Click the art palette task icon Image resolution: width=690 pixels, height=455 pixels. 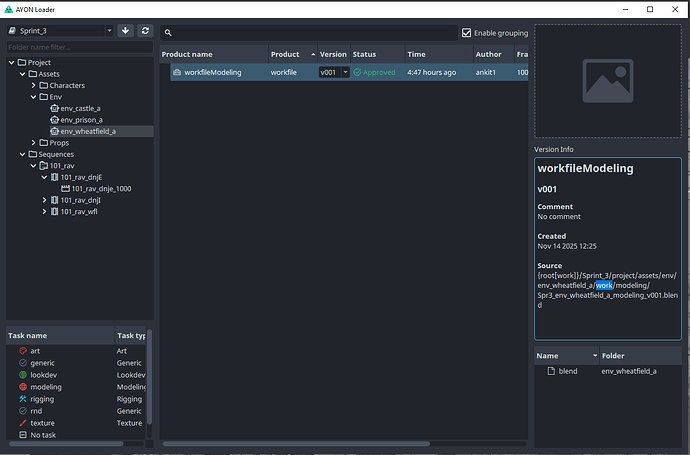pos(23,351)
